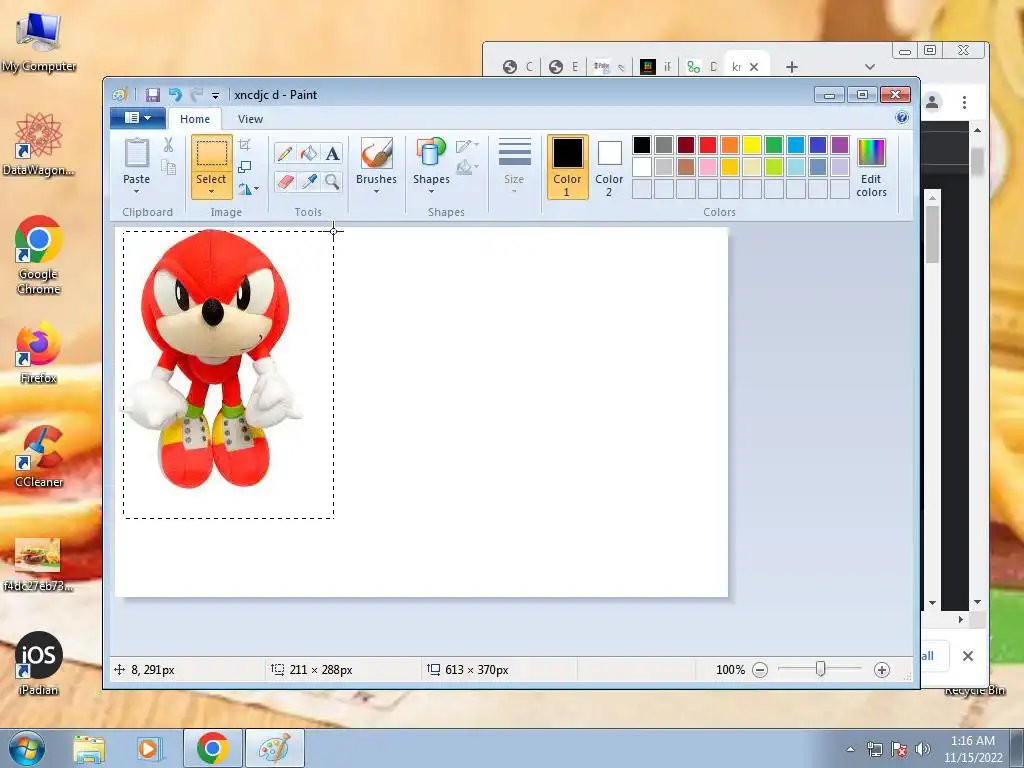Select Color 1 foreground button
The height and width of the screenshot is (768, 1024).
click(x=567, y=167)
